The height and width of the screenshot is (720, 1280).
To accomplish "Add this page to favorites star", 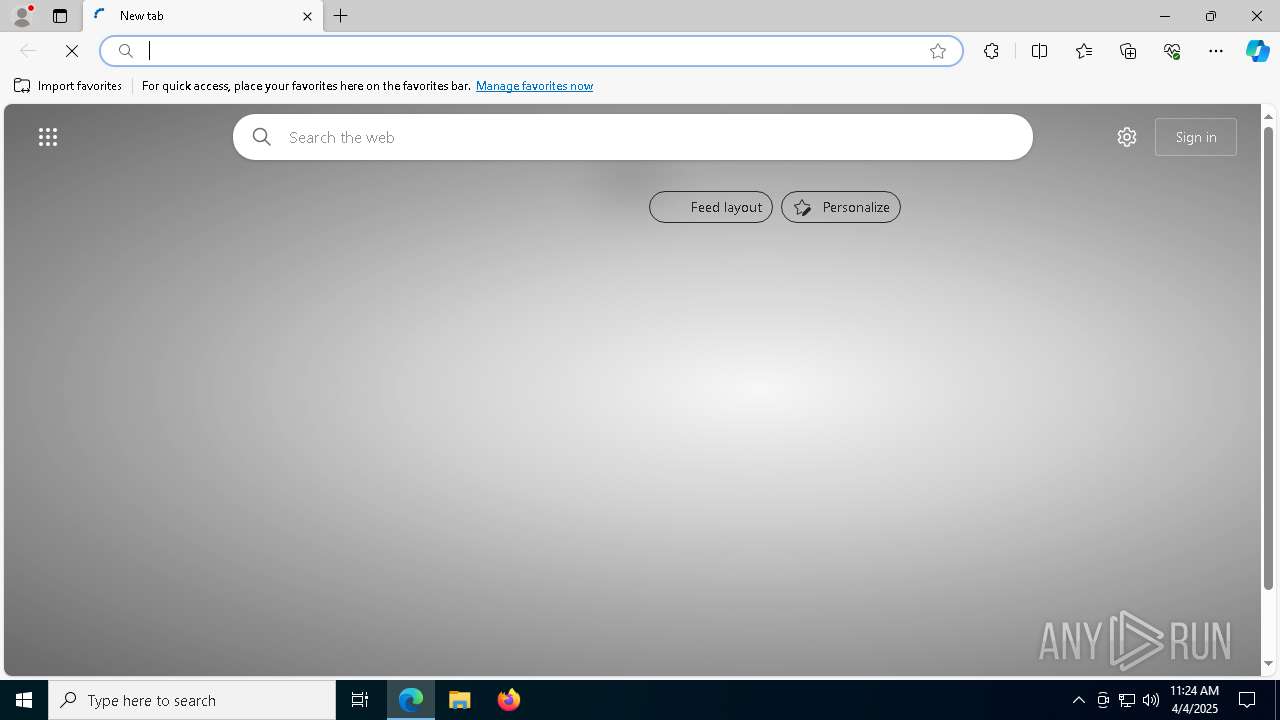I will (938, 51).
